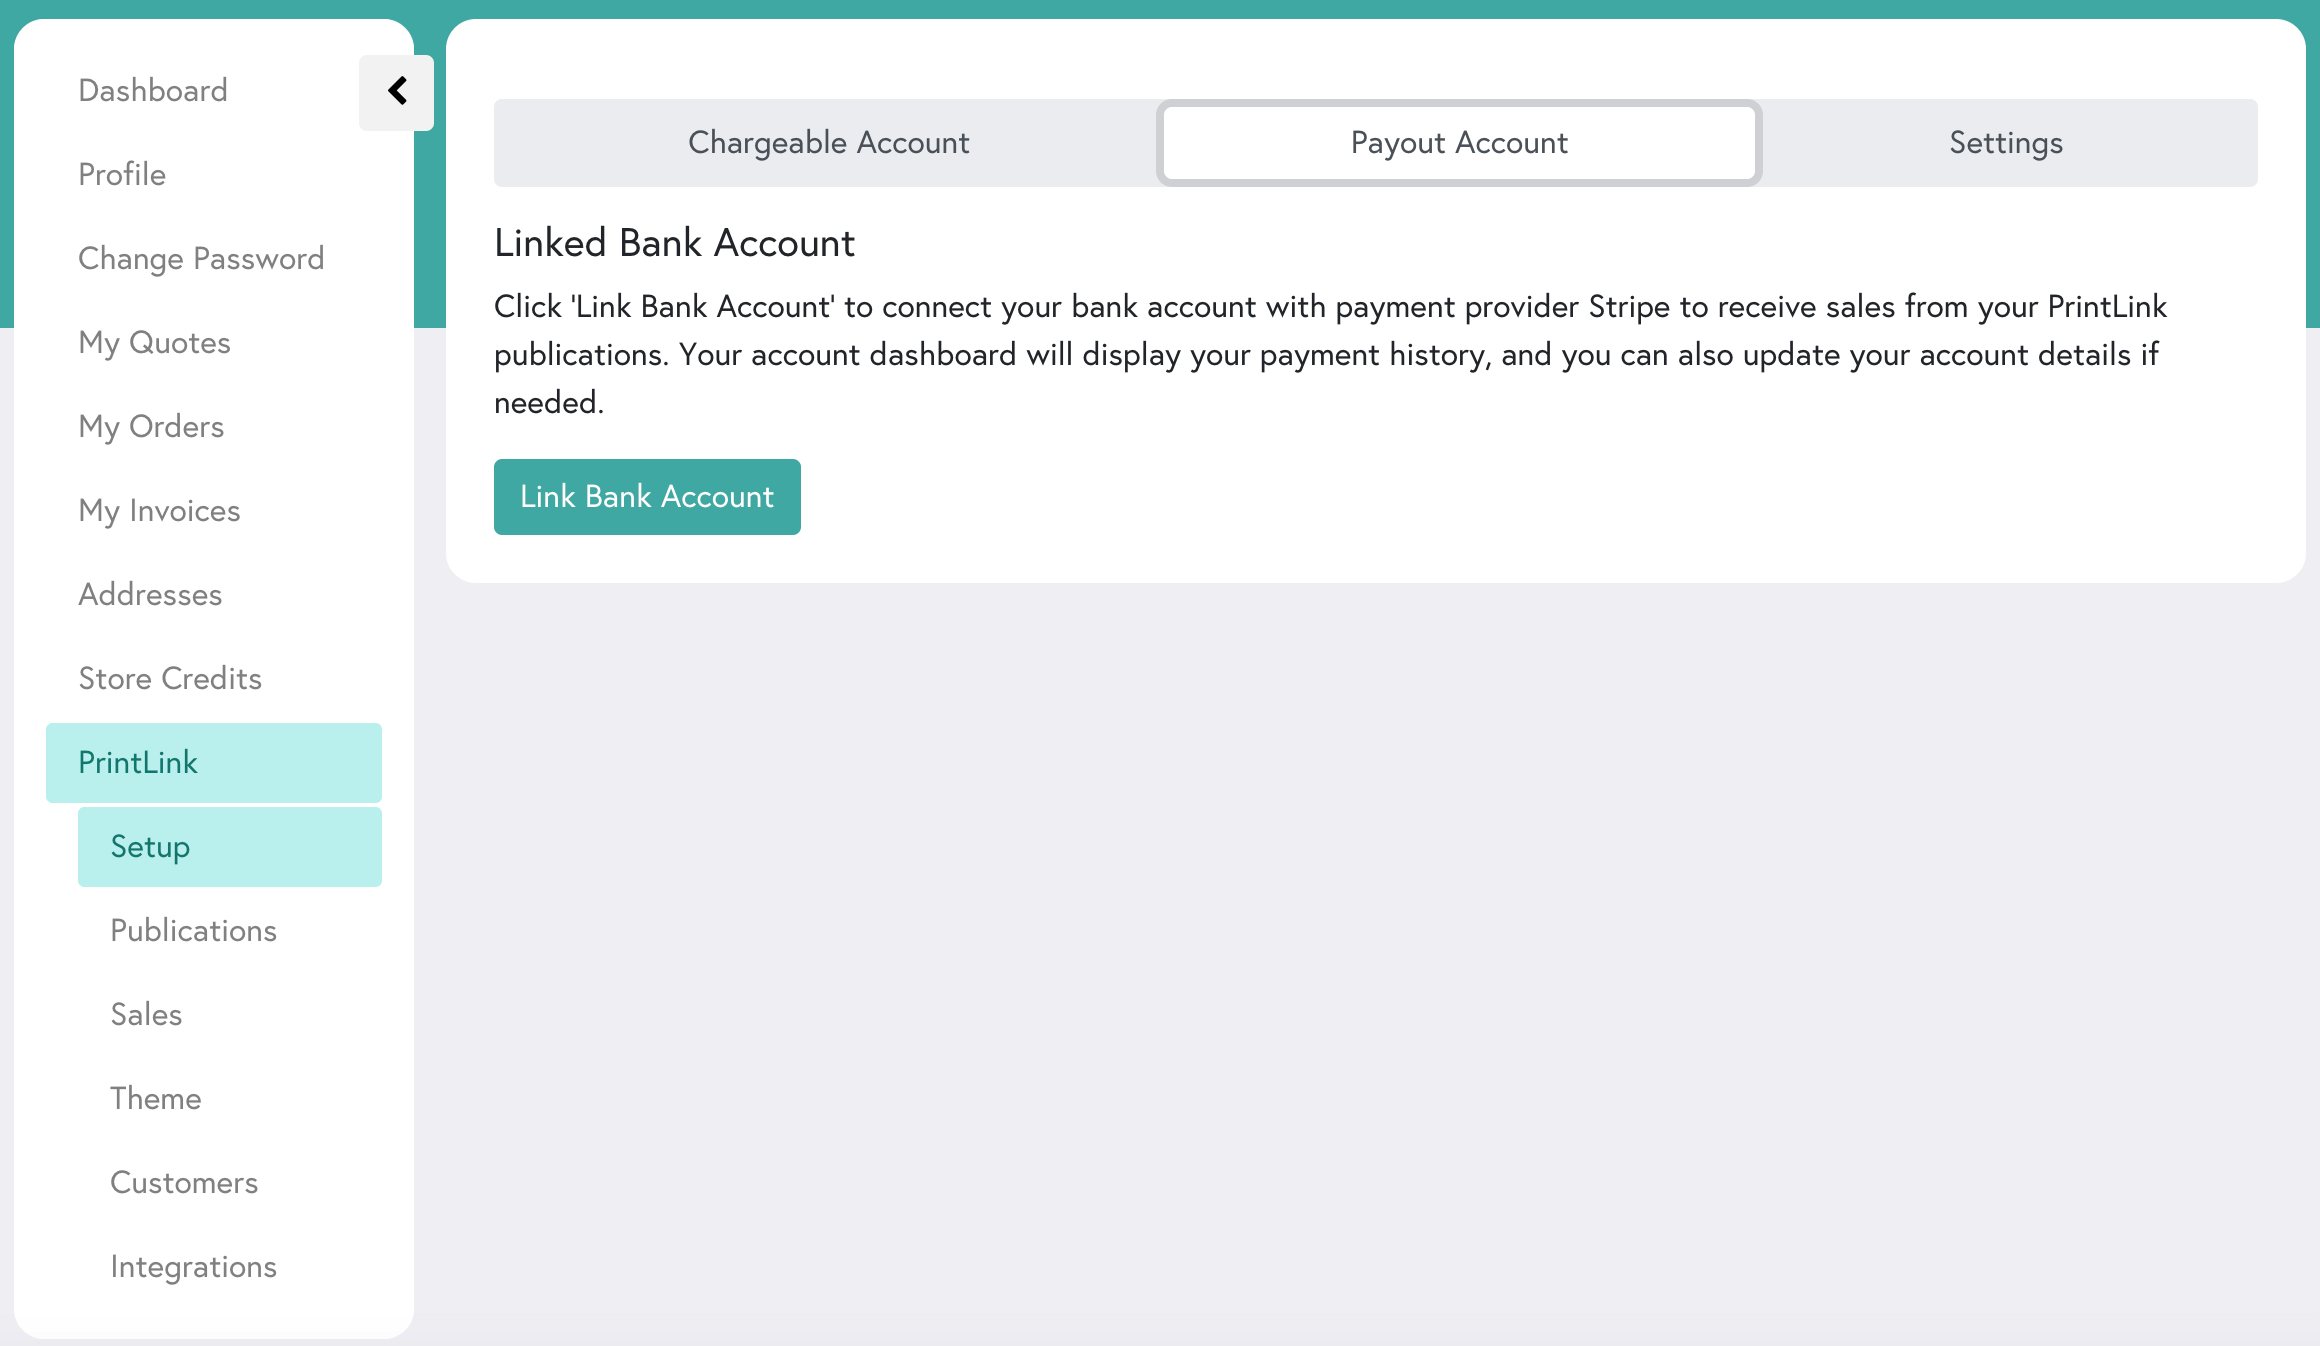Viewport: 2320px width, 1346px height.
Task: View My Invoices
Action: pos(158,510)
